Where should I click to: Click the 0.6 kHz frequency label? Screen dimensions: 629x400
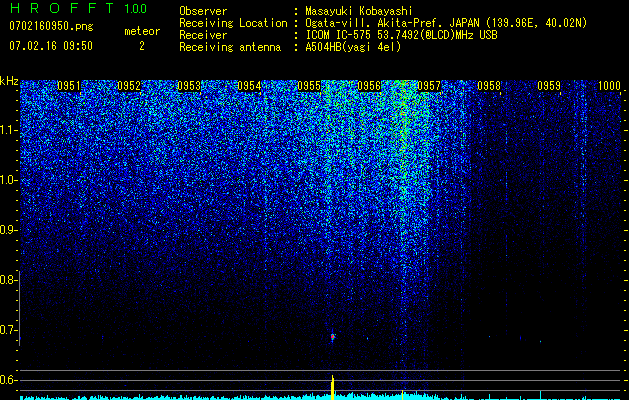(7, 380)
